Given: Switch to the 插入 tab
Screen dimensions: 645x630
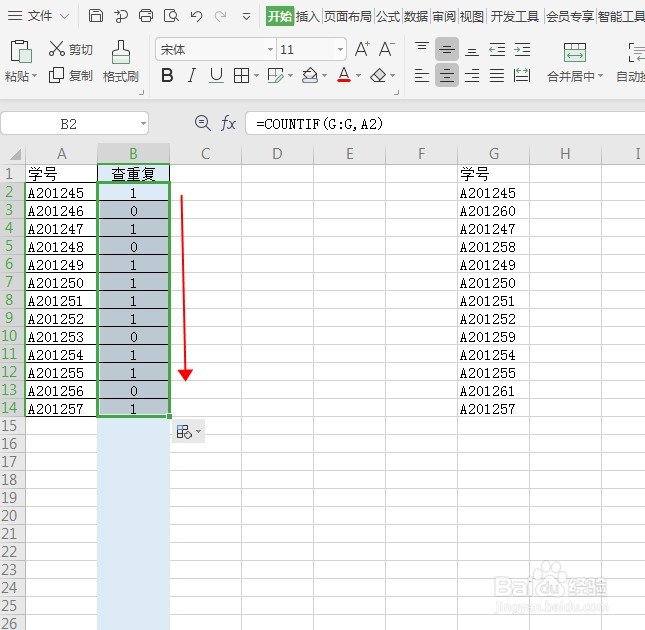Looking at the screenshot, I should (x=307, y=16).
